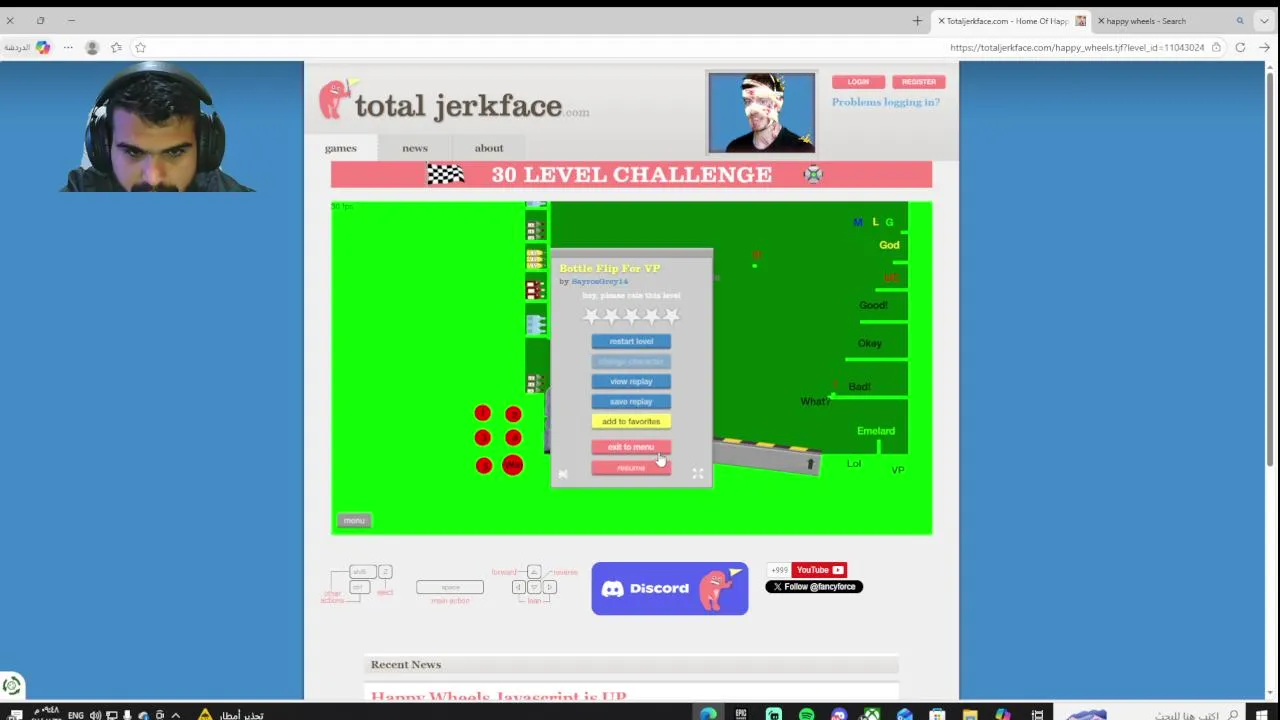Open Spotify from taskbar
The height and width of the screenshot is (720, 1280).
(x=806, y=714)
